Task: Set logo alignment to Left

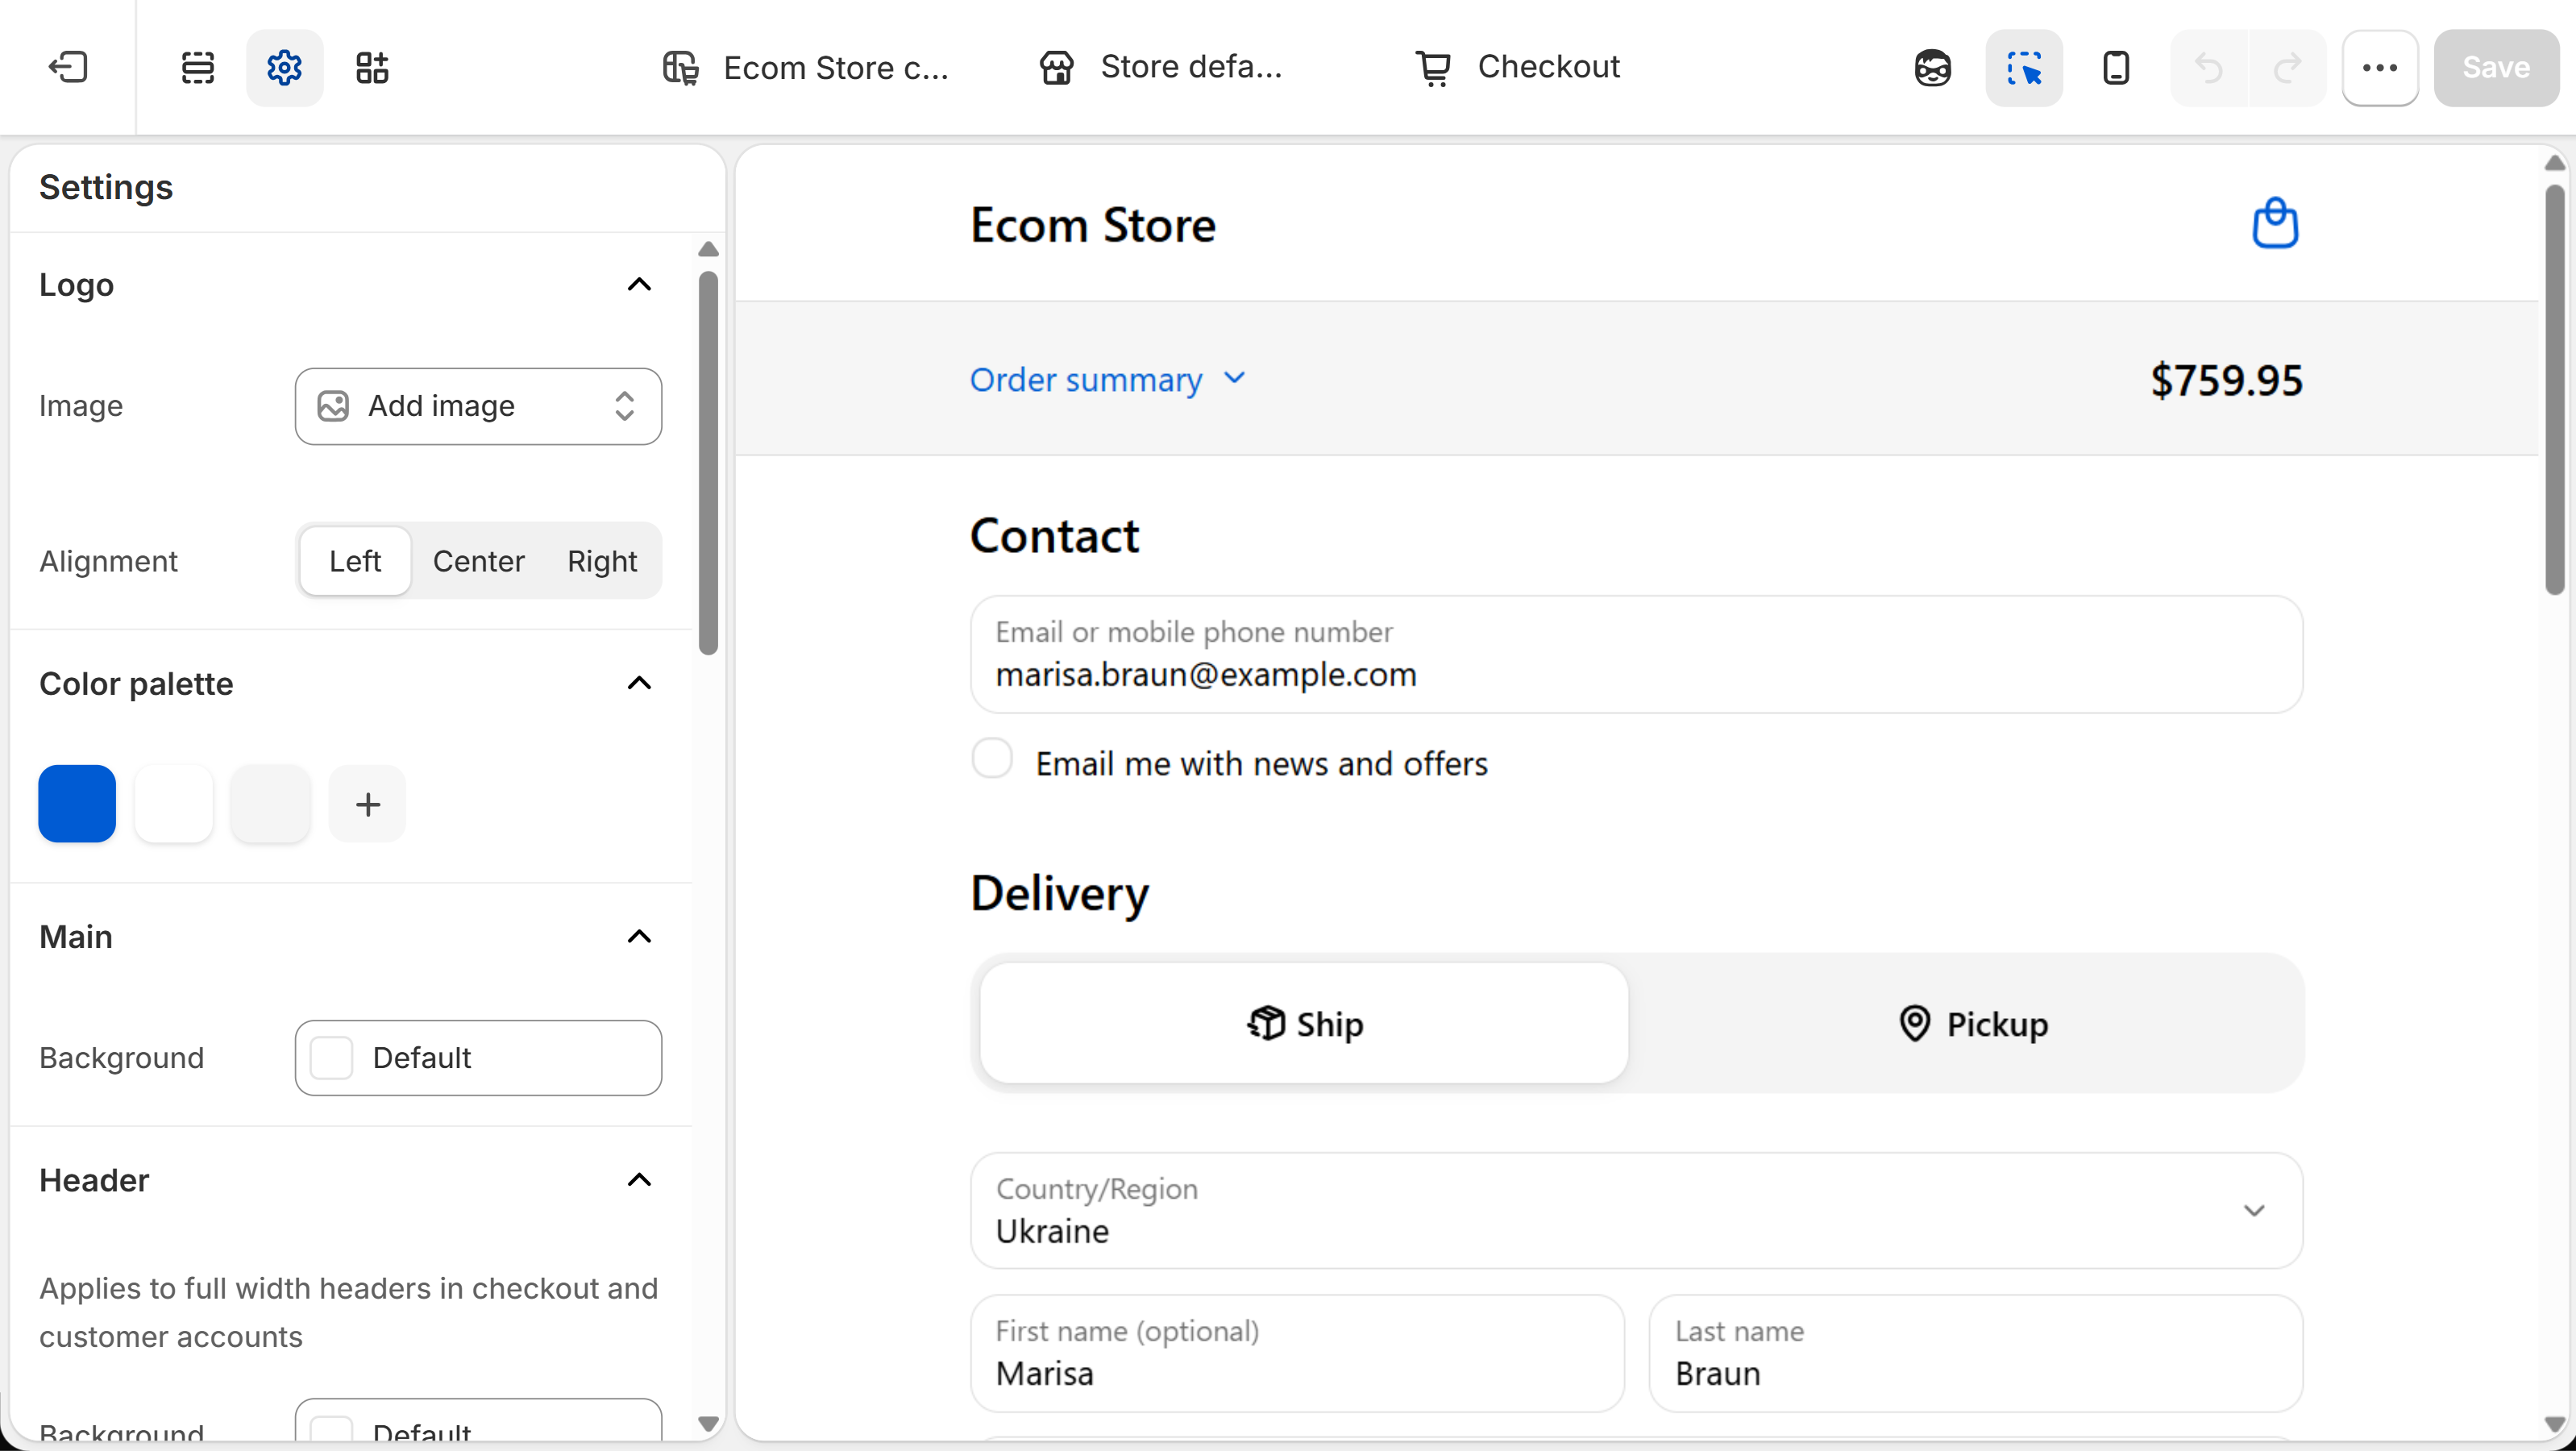Action: tap(355, 561)
